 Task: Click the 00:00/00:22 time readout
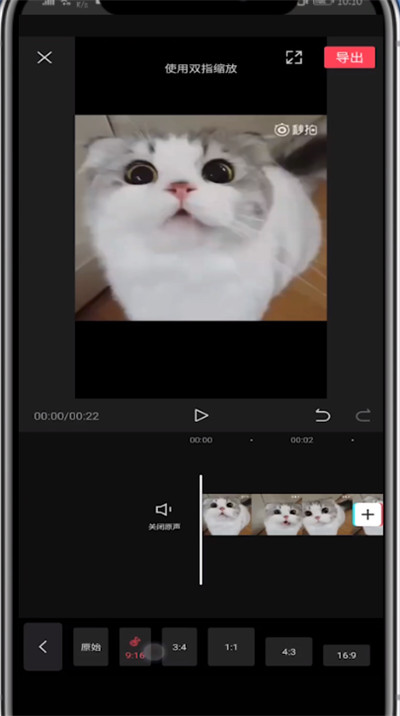[66, 416]
